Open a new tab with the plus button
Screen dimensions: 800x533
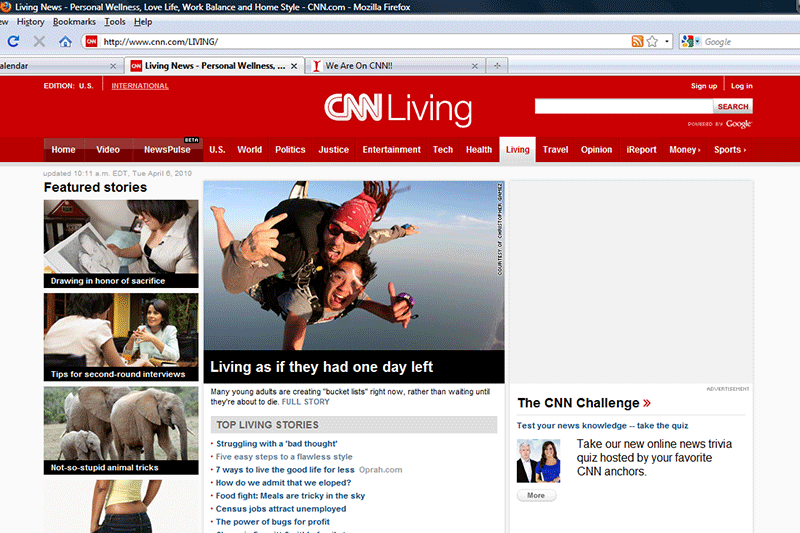(496, 65)
